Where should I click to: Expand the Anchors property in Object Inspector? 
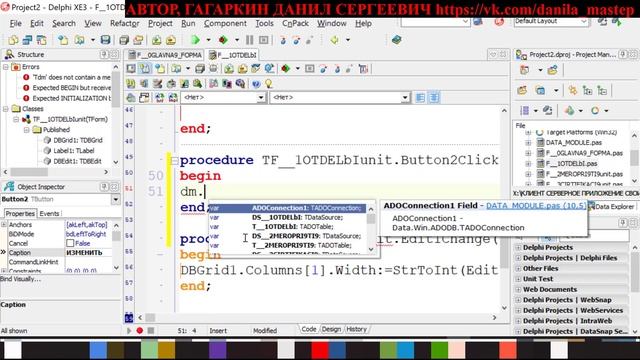(x=4, y=224)
